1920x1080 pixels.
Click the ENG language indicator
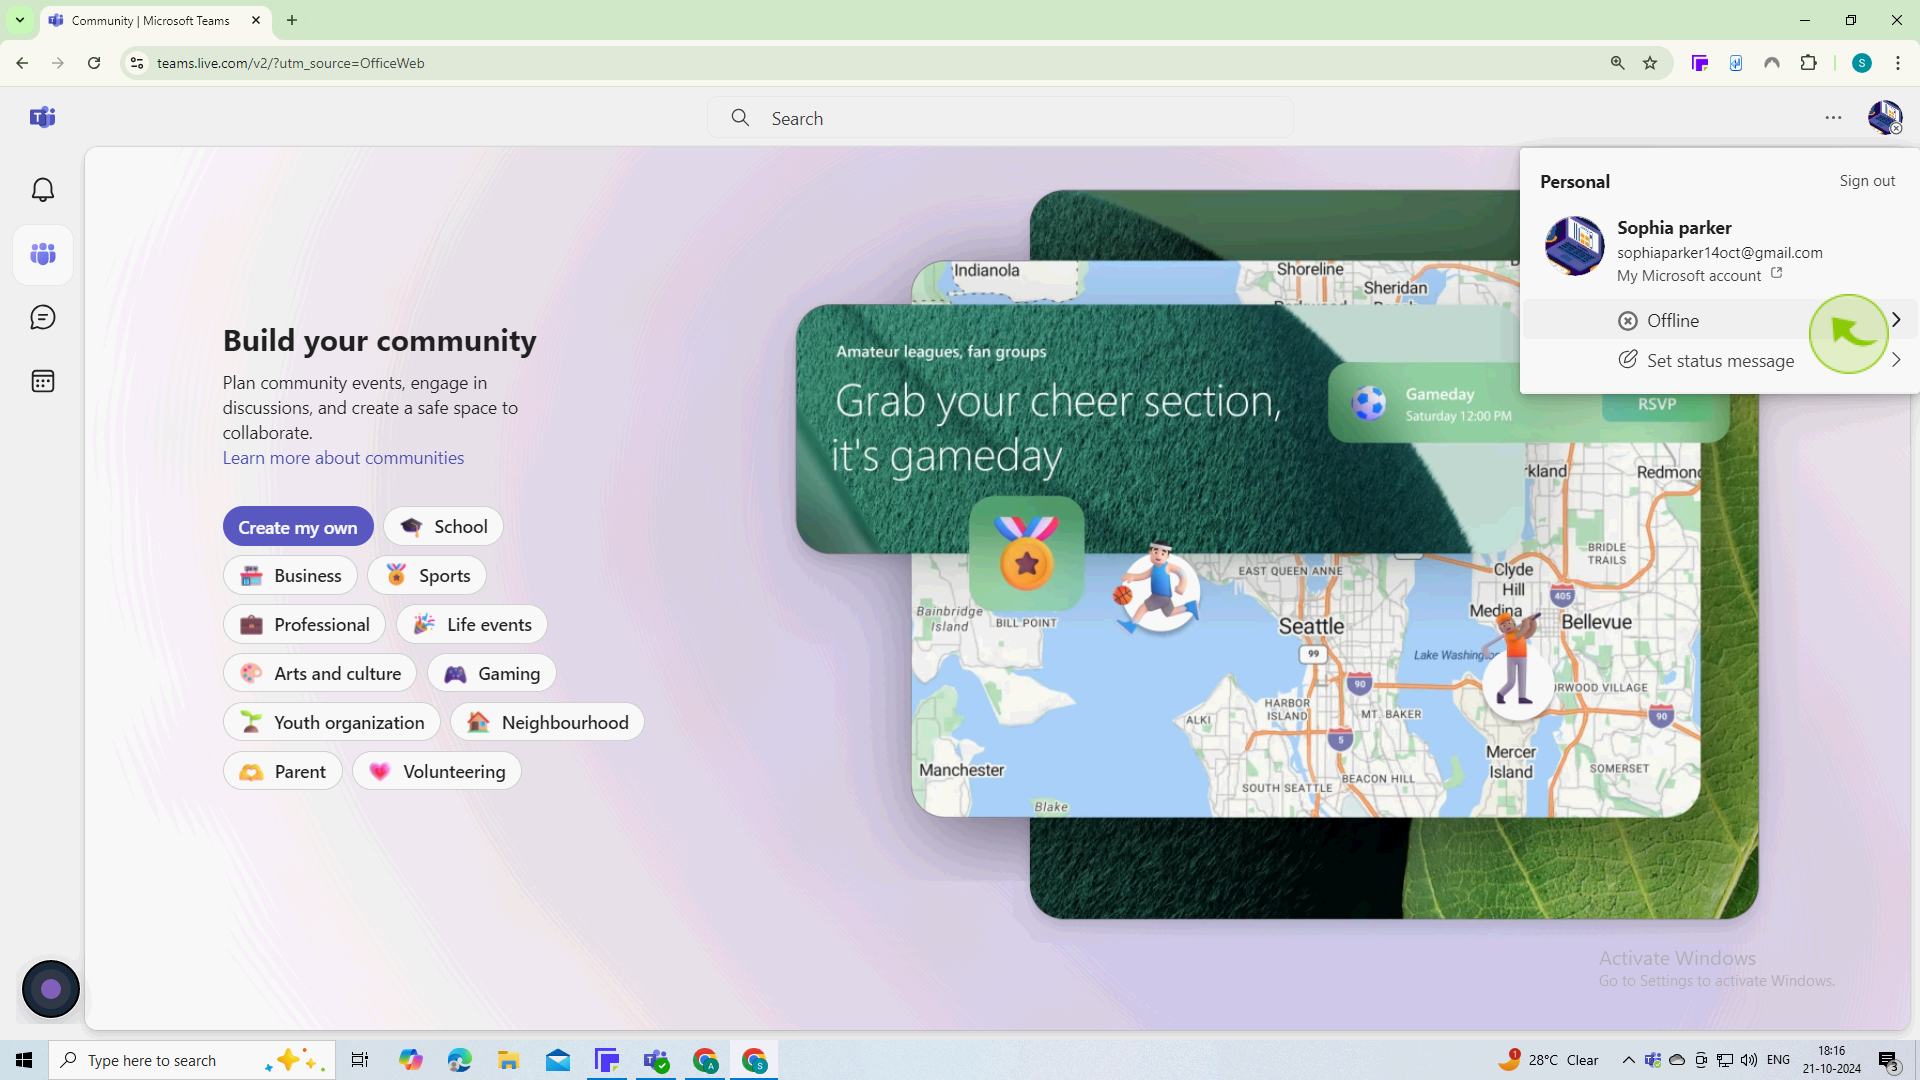[x=1778, y=1060]
